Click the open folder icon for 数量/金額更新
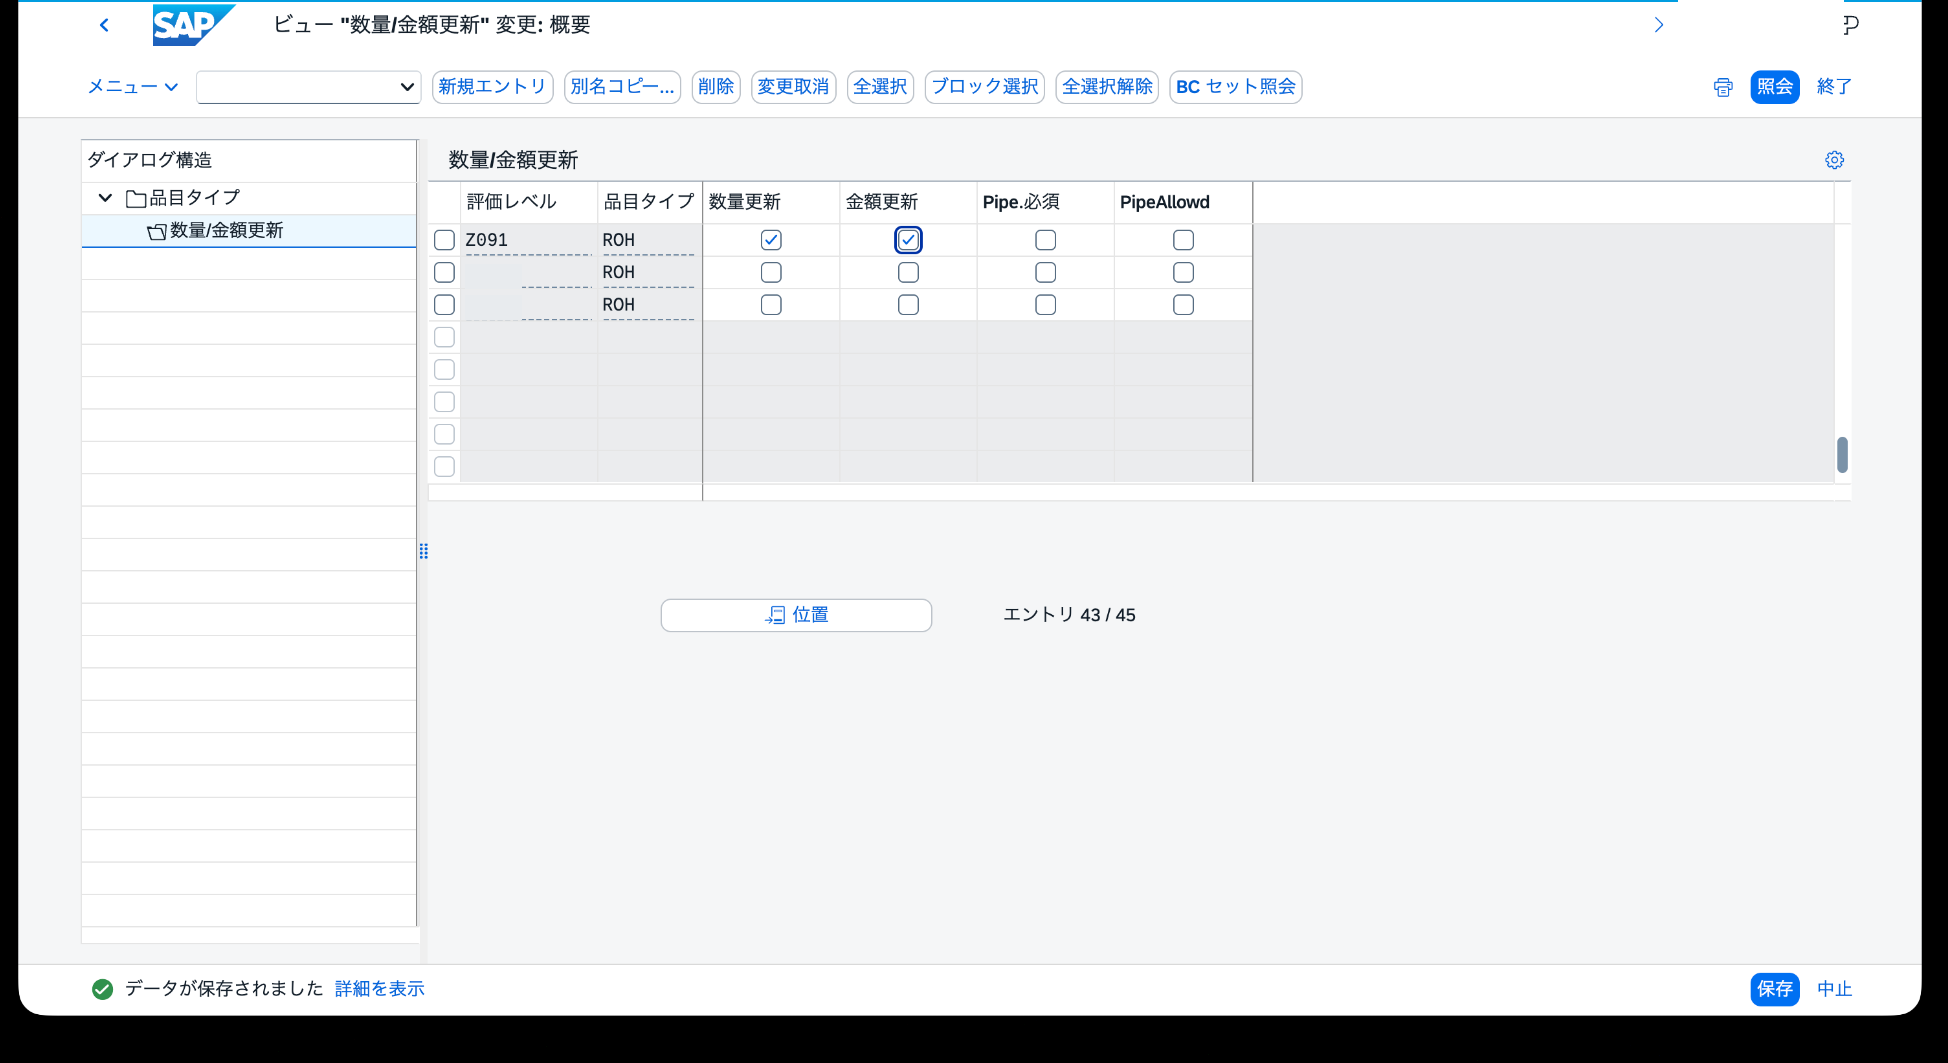 157,231
